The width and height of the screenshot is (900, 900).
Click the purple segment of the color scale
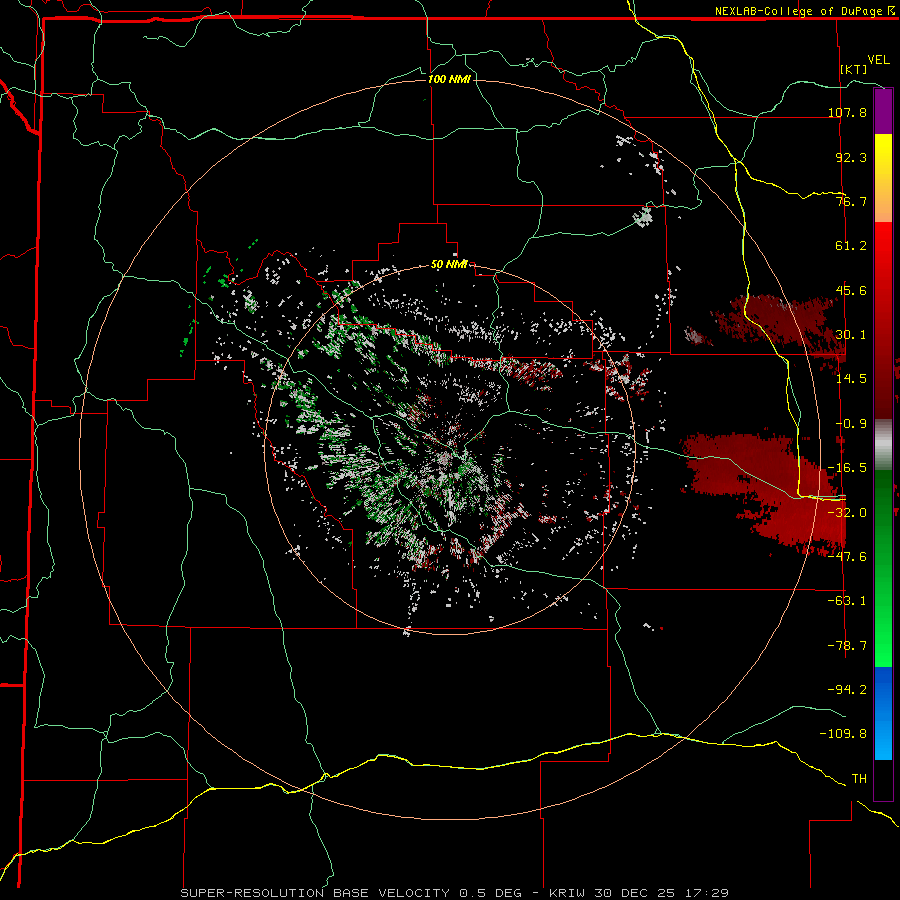883,112
